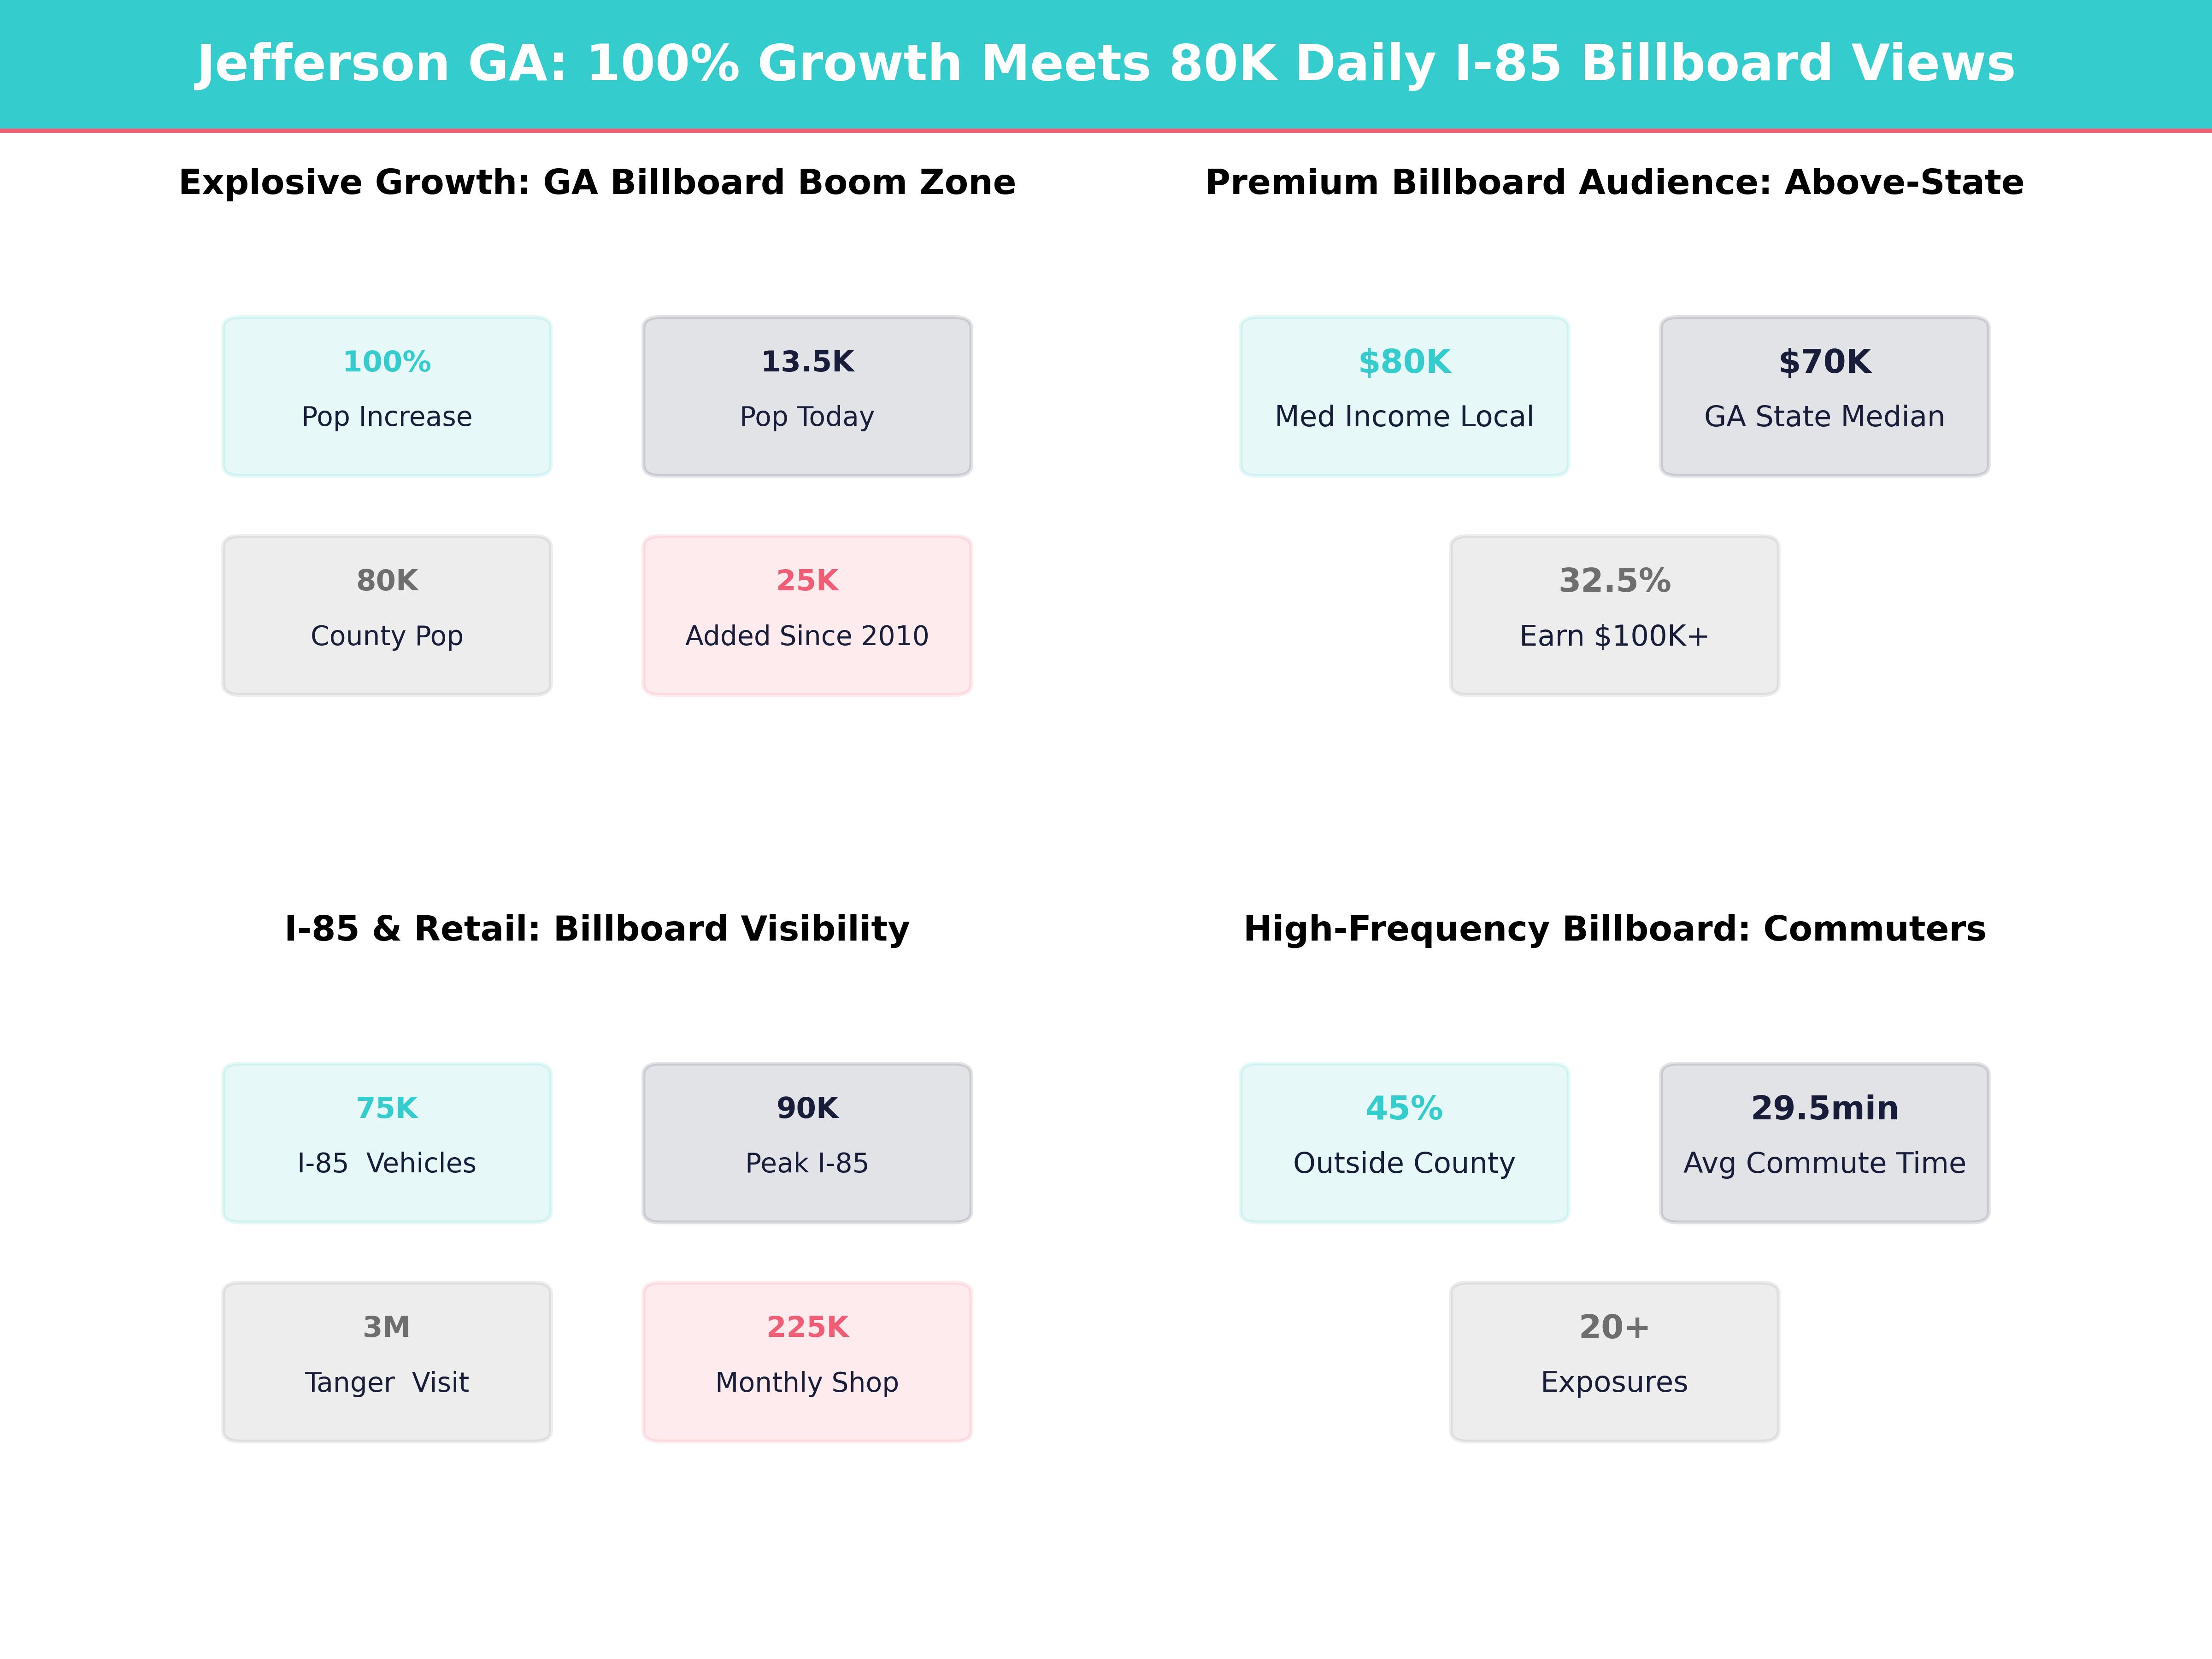Screen dimensions: 2212x1659
Task: Click the '80K County Pop' stat card
Action: click(x=386, y=615)
